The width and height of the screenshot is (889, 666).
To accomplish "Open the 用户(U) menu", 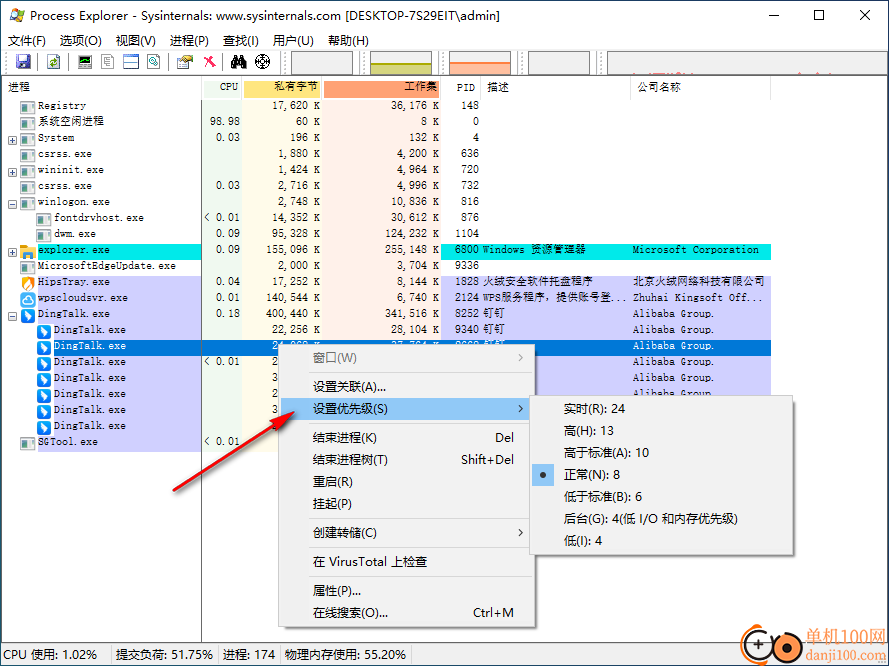I will (293, 41).
